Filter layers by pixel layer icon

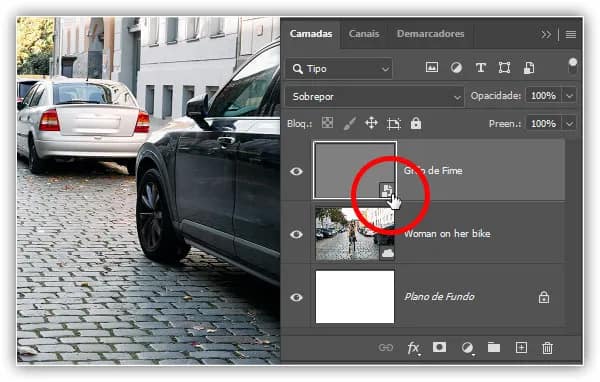point(432,68)
